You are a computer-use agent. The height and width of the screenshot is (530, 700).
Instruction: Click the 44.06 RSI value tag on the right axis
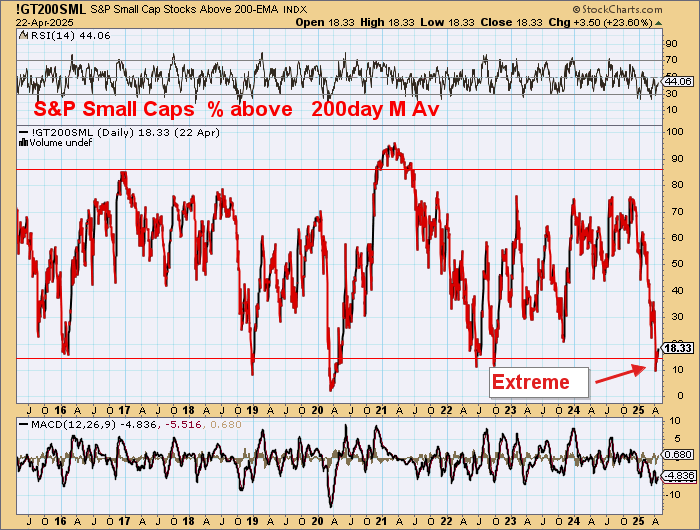pos(678,81)
